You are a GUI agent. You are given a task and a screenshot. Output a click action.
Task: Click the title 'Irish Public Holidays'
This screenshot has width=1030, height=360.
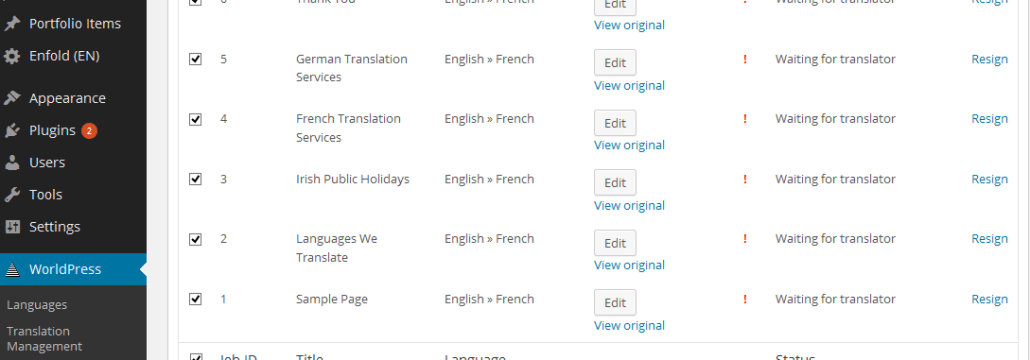tap(353, 179)
